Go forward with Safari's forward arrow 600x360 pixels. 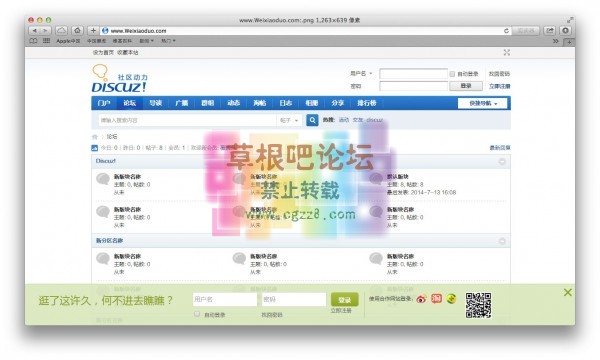45,31
